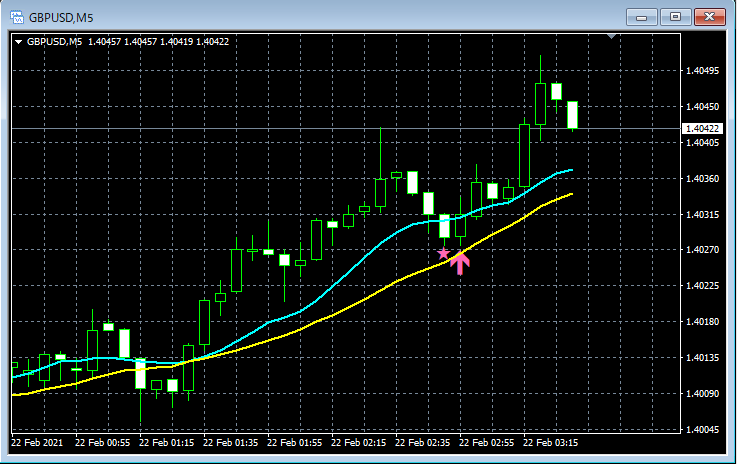Click the 1.40270 price scale label

(702, 250)
